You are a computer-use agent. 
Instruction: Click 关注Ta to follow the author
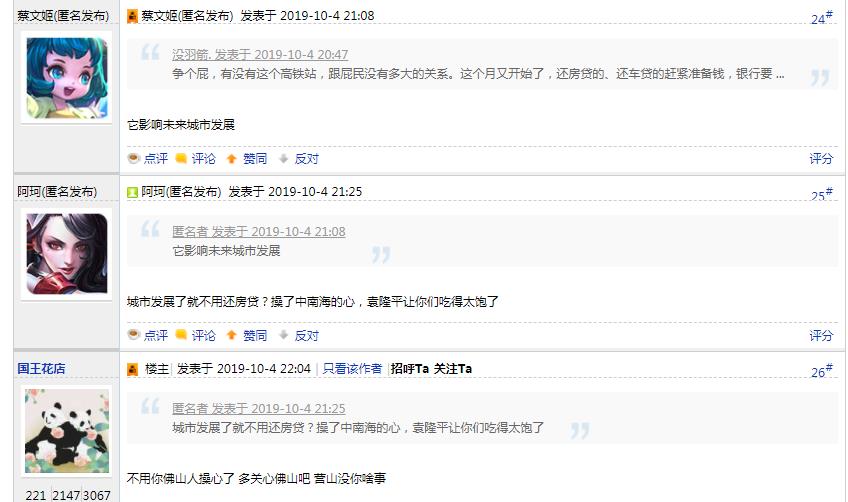point(453,368)
